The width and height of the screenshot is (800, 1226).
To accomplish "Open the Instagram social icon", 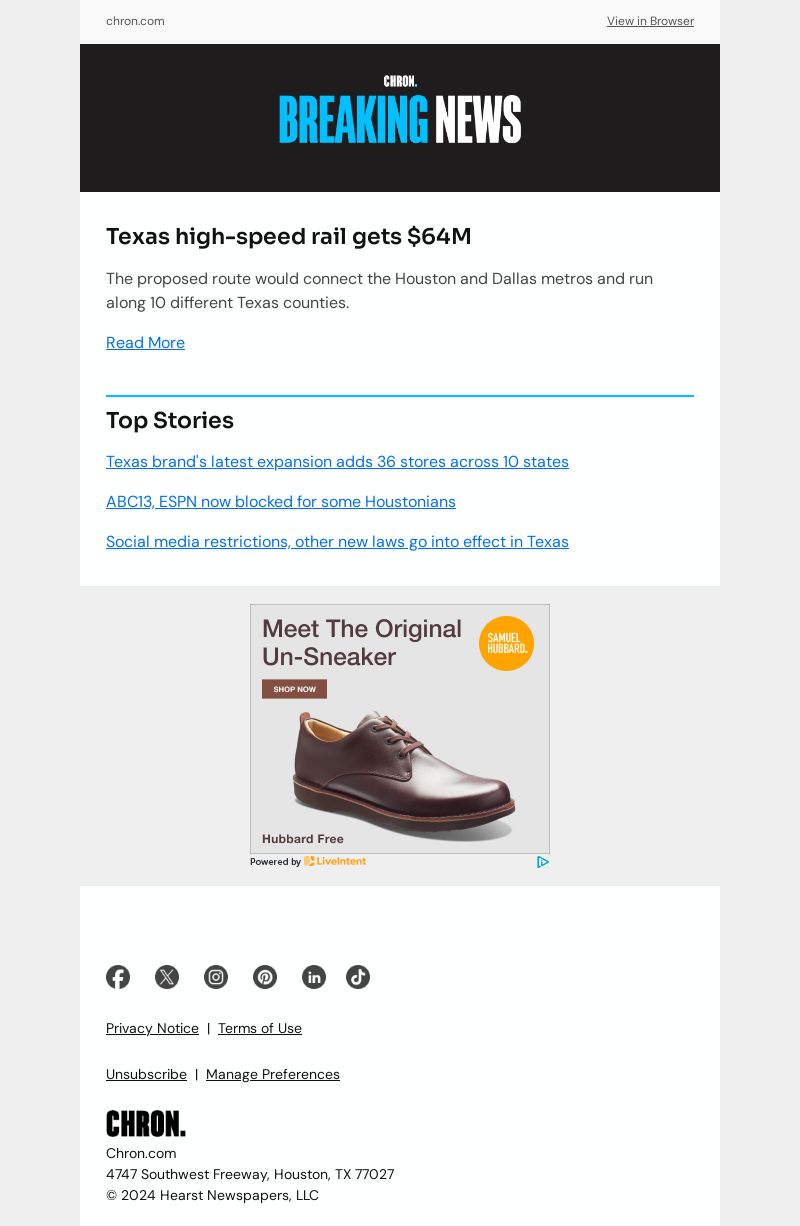I will [x=216, y=977].
